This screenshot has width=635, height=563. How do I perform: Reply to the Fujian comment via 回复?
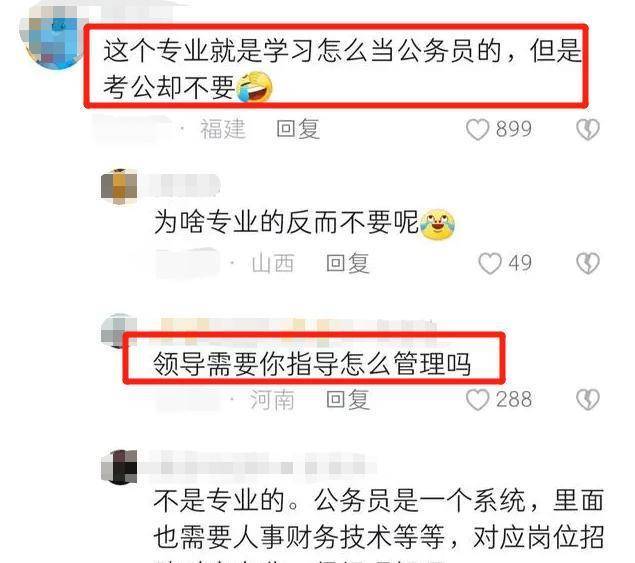298,129
